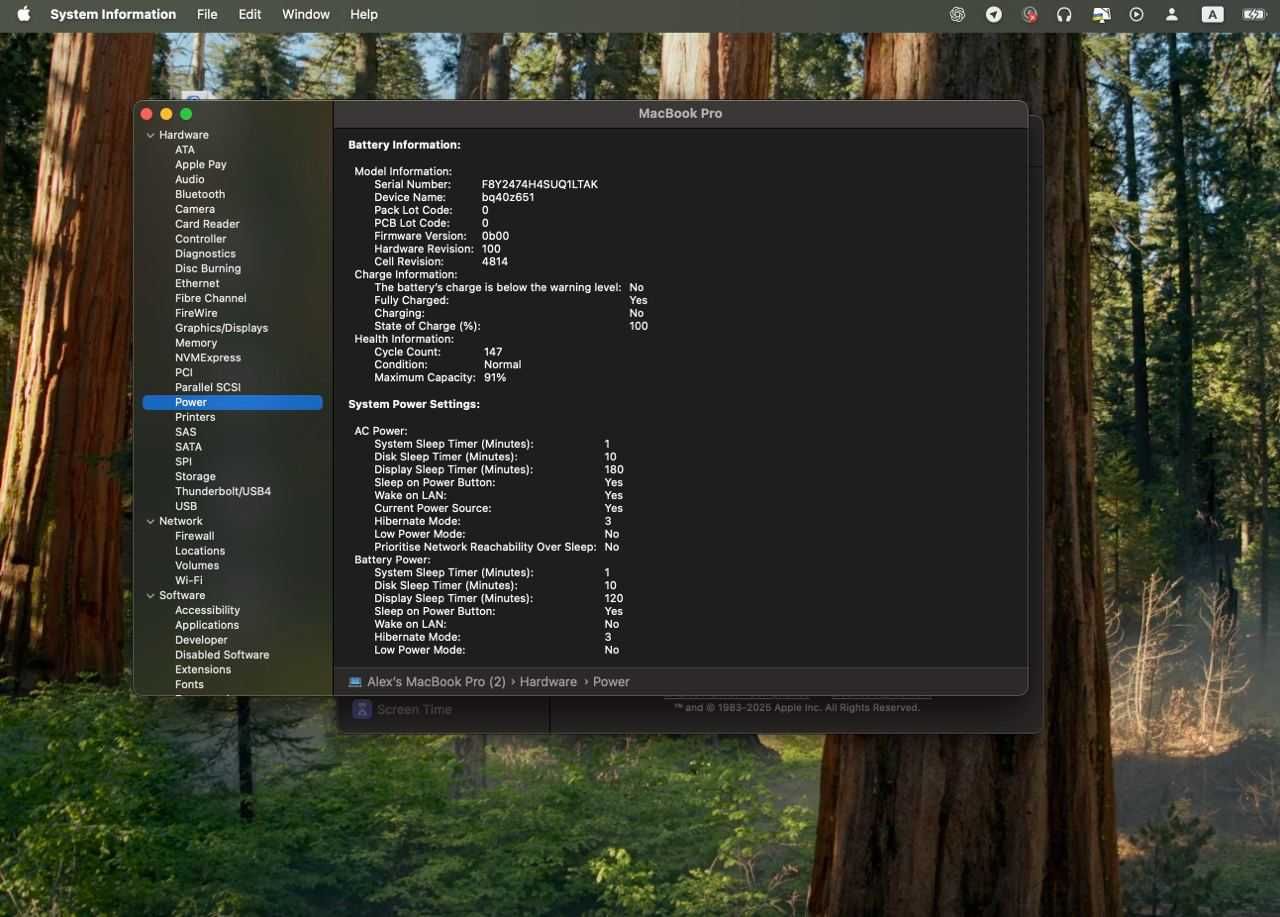This screenshot has width=1280, height=917.
Task: Open the File menu
Action: click(207, 14)
